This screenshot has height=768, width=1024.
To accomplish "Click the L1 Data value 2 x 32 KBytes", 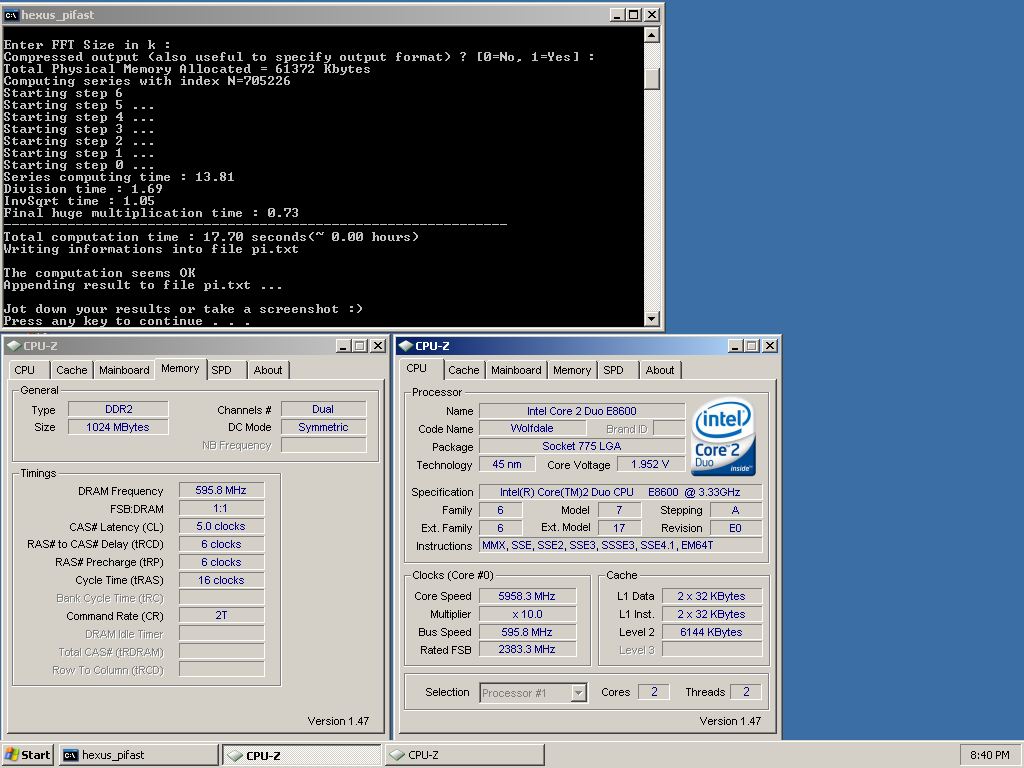I will click(x=712, y=596).
